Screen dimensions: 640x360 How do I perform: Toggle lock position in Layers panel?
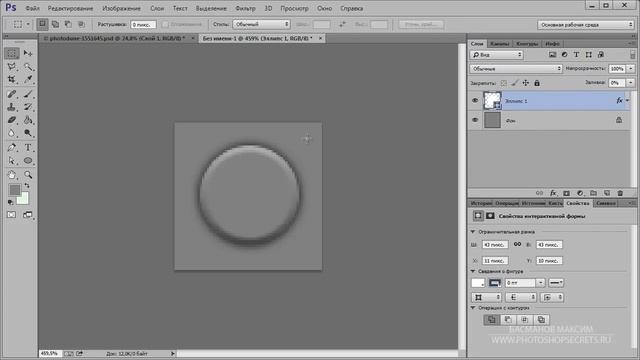[526, 83]
